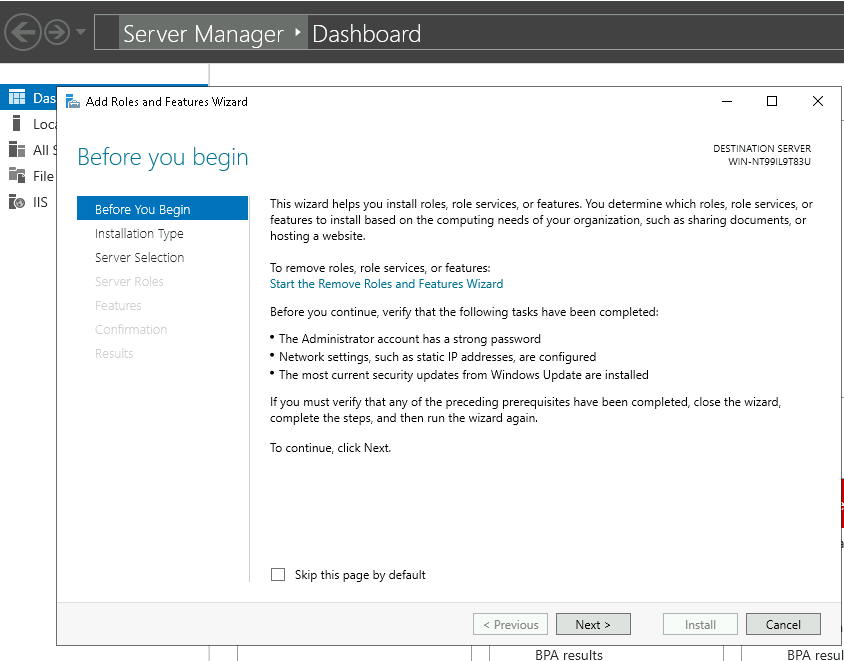The image size is (844, 661).
Task: Click the 'Before you begin' page heading
Action: coord(163,157)
